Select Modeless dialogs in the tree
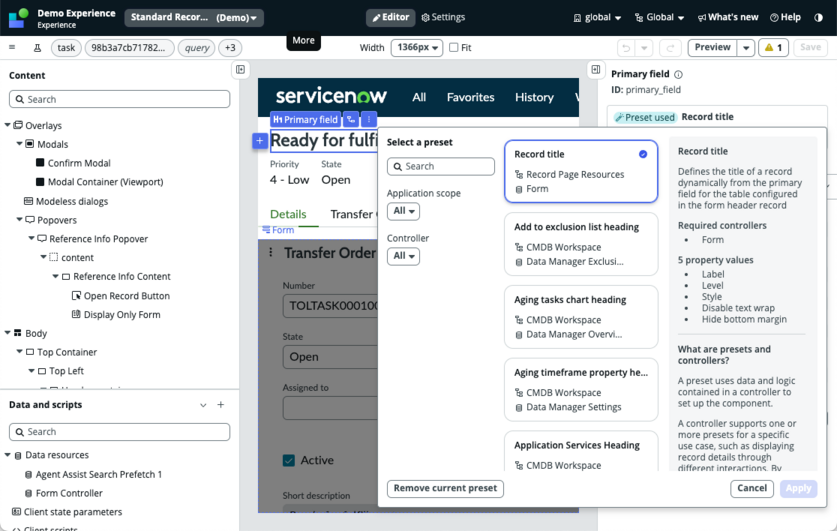This screenshot has height=531, width=837. tap(72, 201)
